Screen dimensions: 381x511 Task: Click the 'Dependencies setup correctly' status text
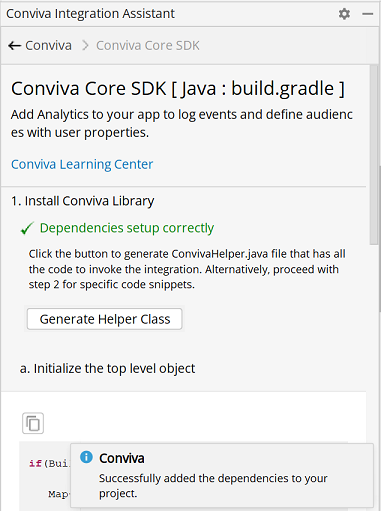tap(127, 228)
